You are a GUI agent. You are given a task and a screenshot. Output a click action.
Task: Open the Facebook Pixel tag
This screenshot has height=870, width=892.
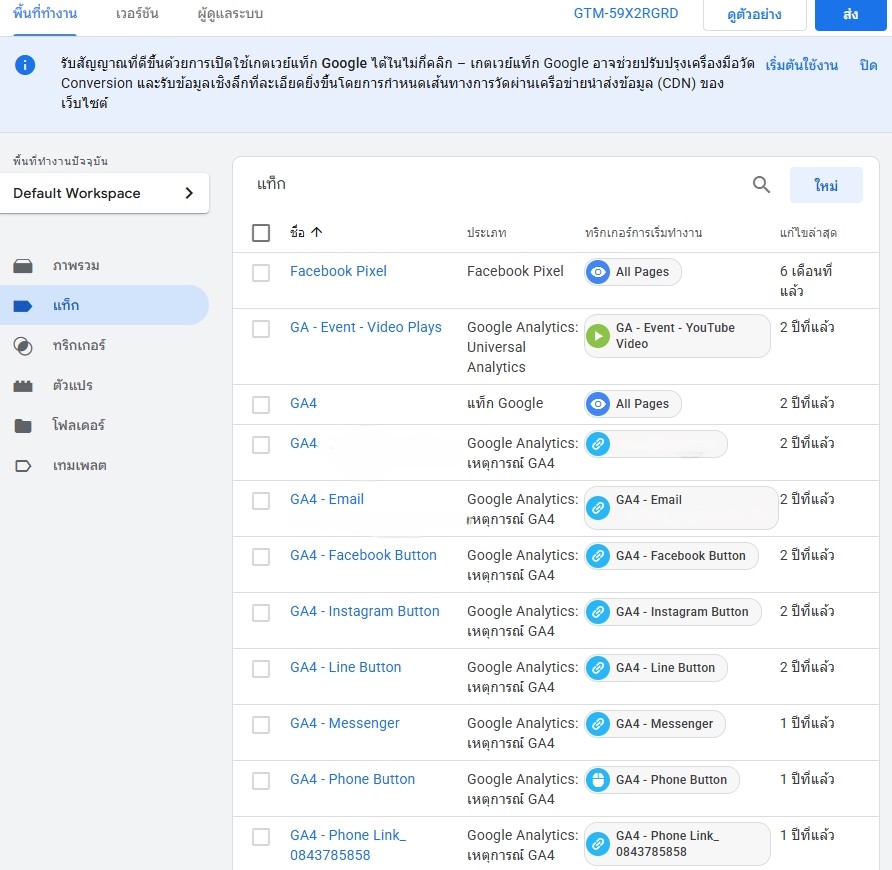[338, 271]
